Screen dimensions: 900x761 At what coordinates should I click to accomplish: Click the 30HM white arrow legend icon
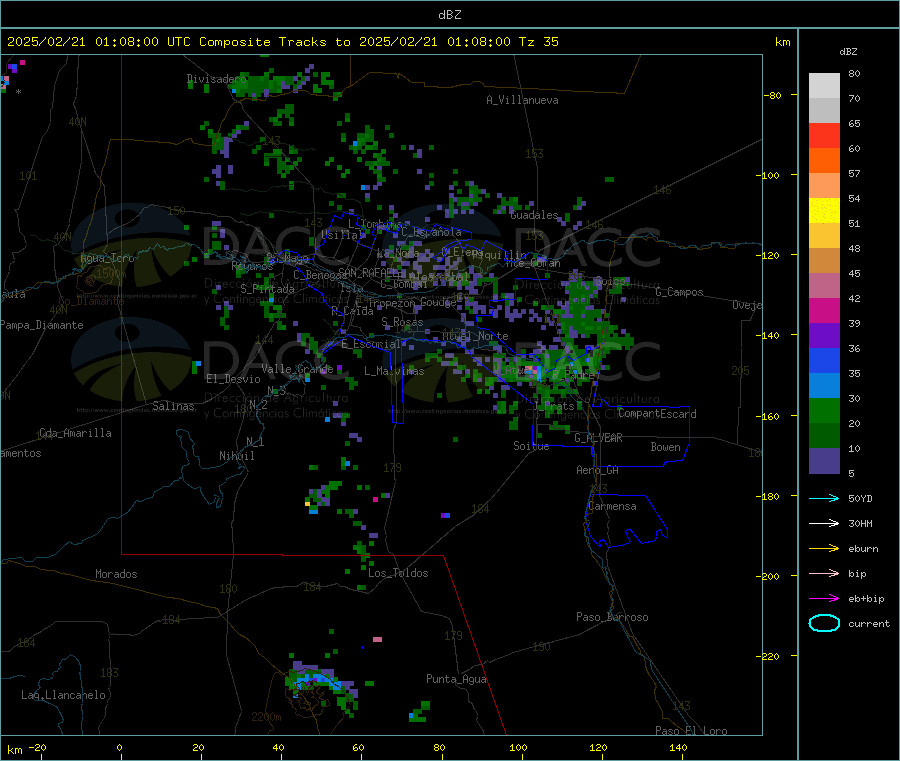point(824,523)
